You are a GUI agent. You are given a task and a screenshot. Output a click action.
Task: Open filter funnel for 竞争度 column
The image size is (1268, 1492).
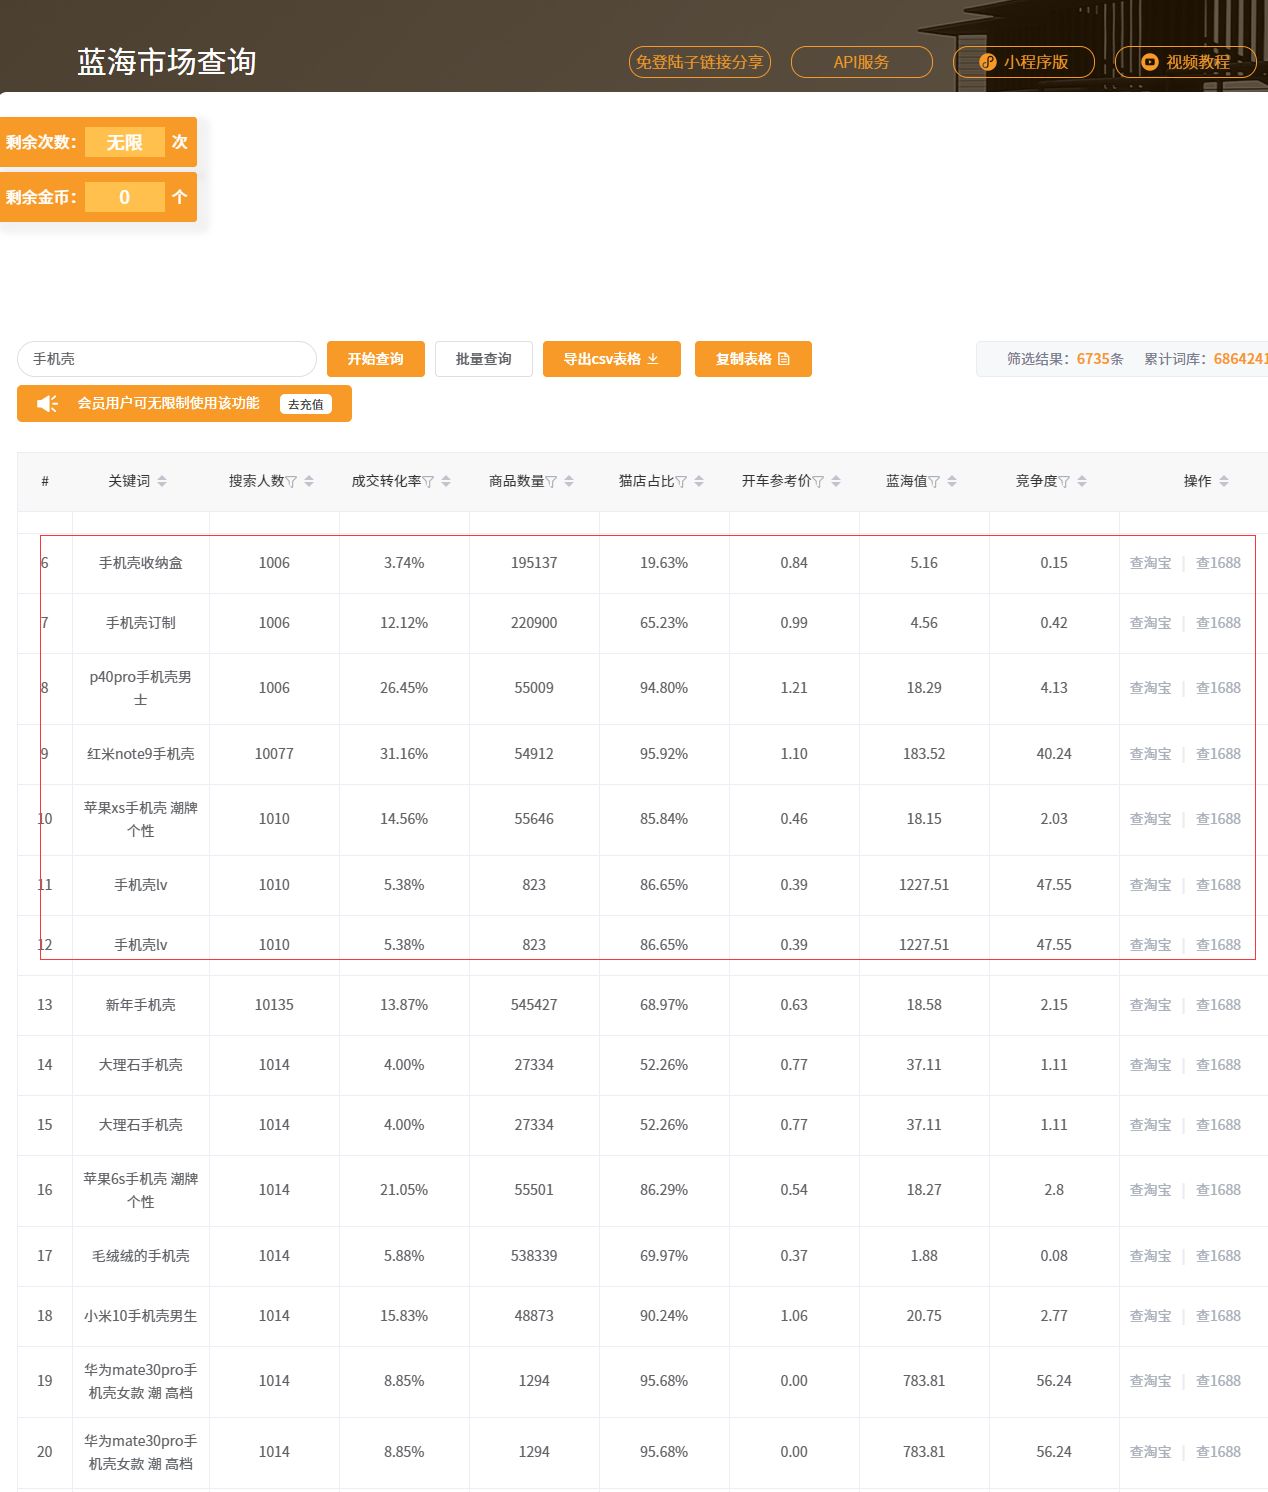(1065, 482)
